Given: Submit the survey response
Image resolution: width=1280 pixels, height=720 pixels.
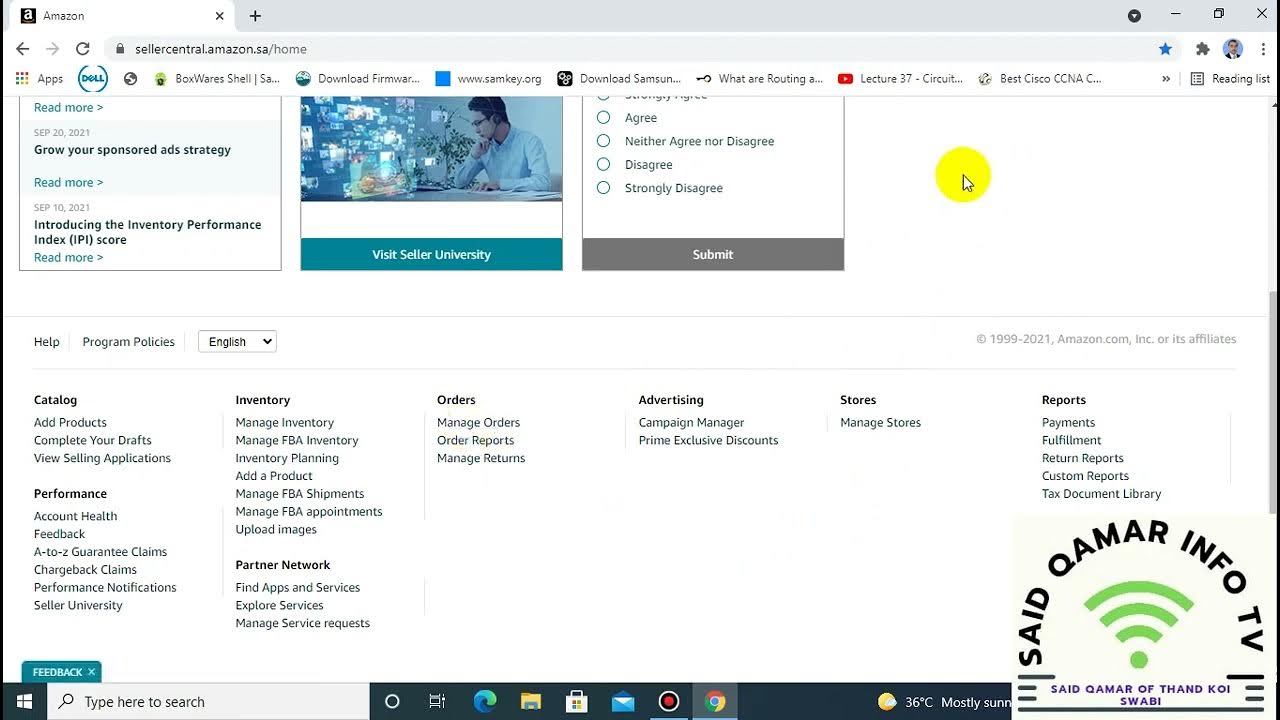Looking at the screenshot, I should pyautogui.click(x=713, y=254).
